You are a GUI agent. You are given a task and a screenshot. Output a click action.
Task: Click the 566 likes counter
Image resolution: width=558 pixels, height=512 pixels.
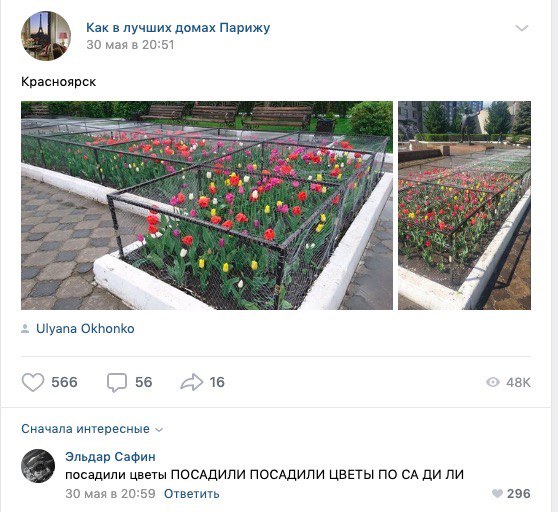[64, 382]
